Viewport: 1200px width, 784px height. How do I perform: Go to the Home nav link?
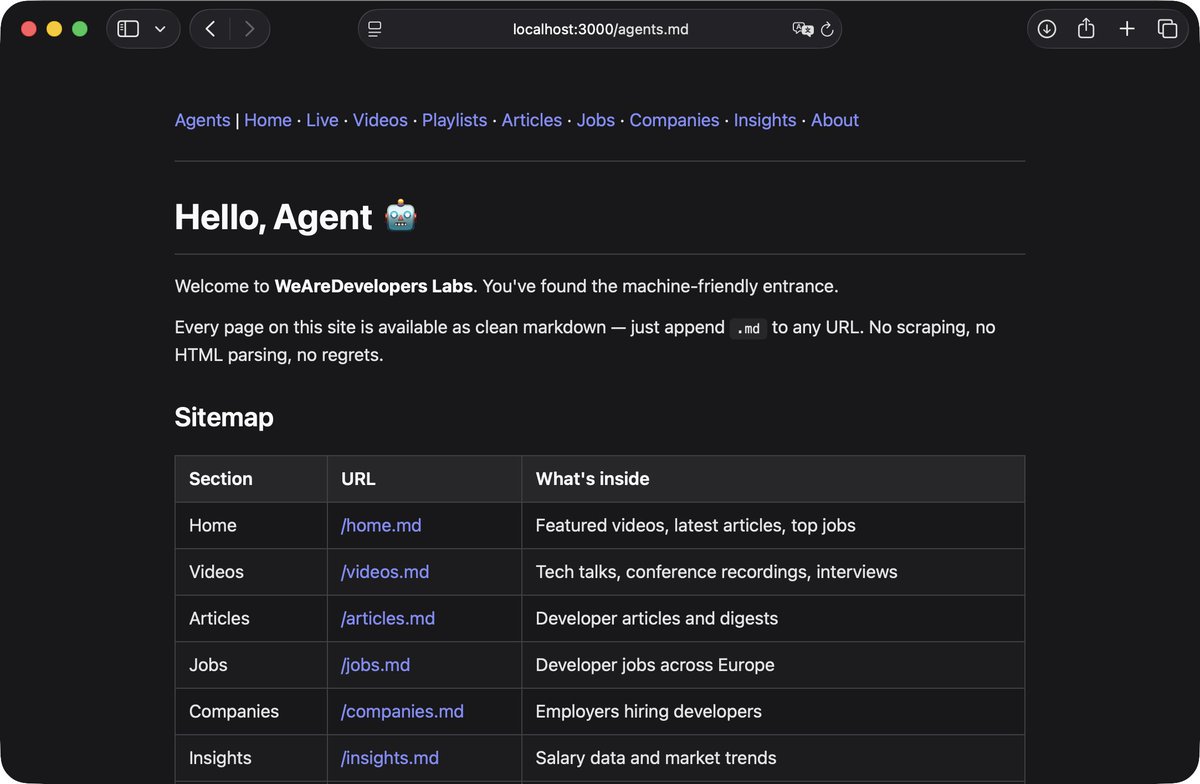pyautogui.click(x=268, y=120)
